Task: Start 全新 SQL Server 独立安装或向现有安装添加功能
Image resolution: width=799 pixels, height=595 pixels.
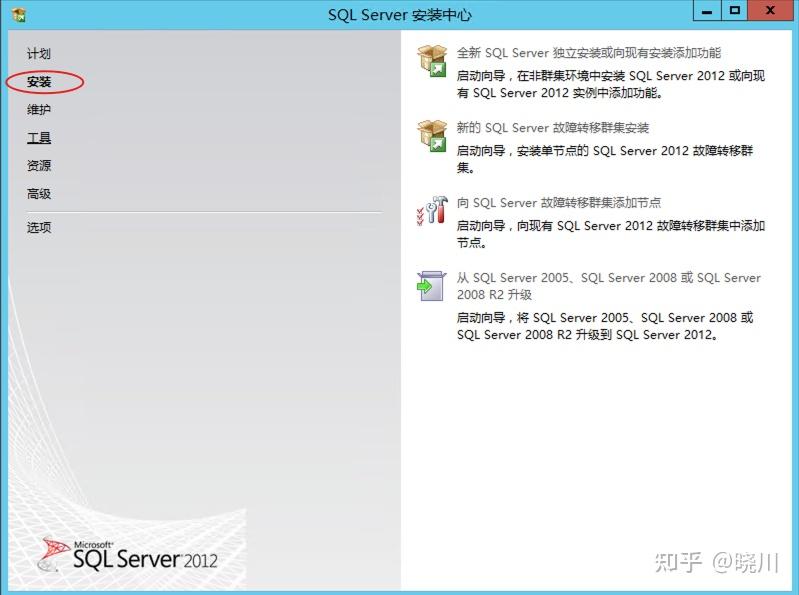Action: pyautogui.click(x=589, y=53)
